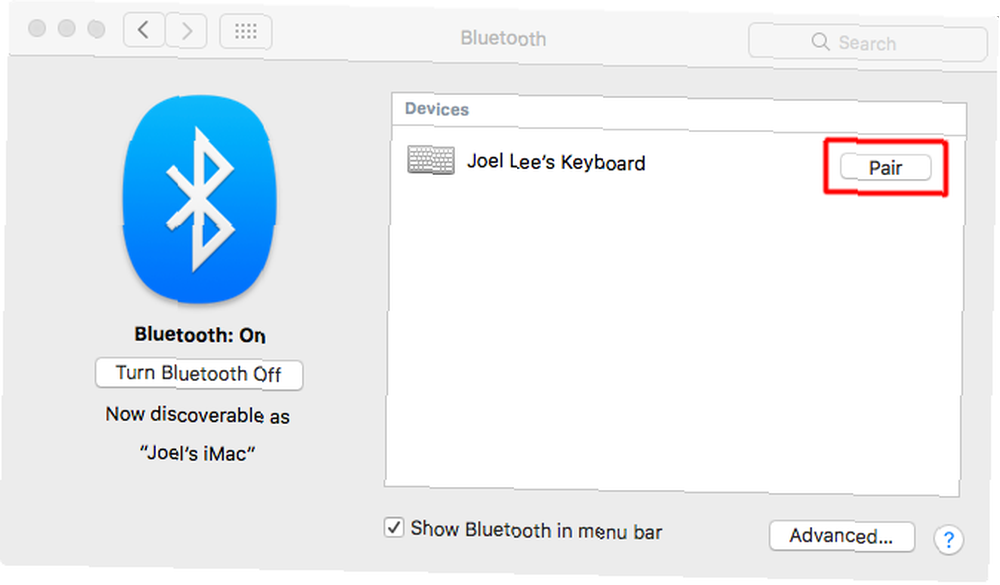Click the magnifier icon in the Search field
The width and height of the screenshot is (1000, 585).
[820, 42]
